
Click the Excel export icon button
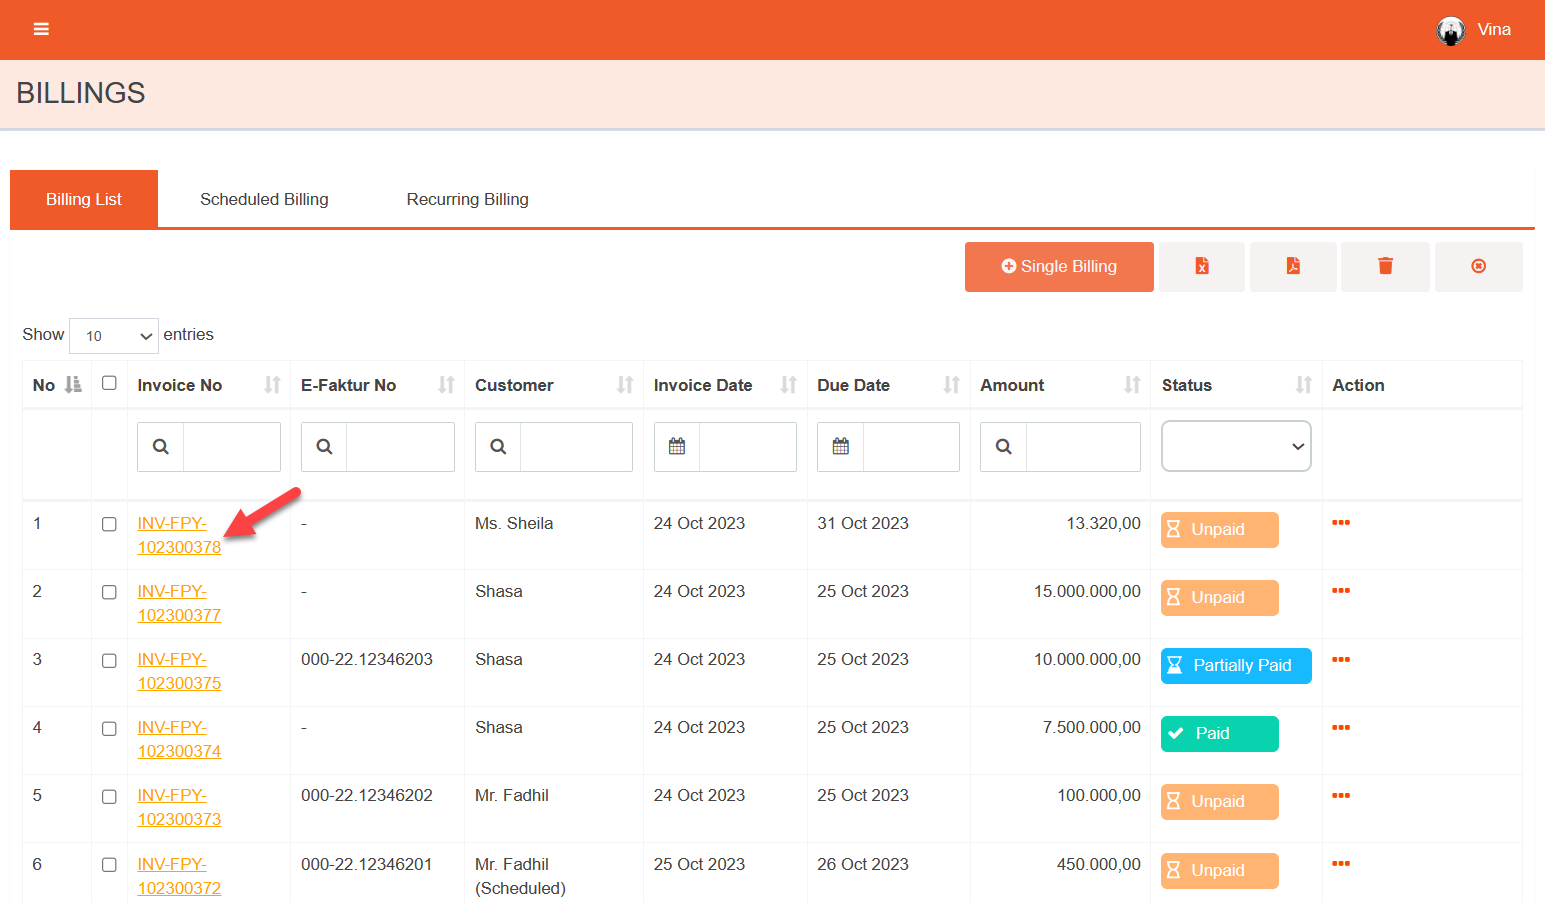tap(1201, 266)
